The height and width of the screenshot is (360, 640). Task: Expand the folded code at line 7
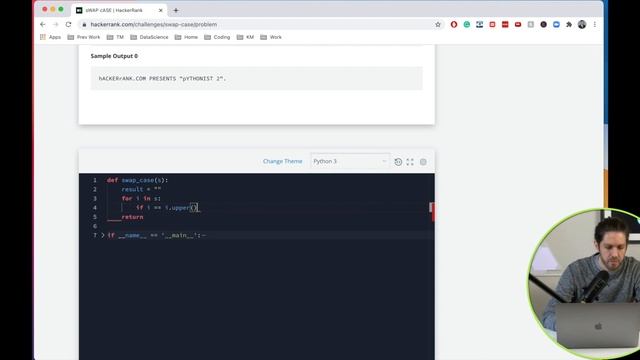[x=103, y=235]
